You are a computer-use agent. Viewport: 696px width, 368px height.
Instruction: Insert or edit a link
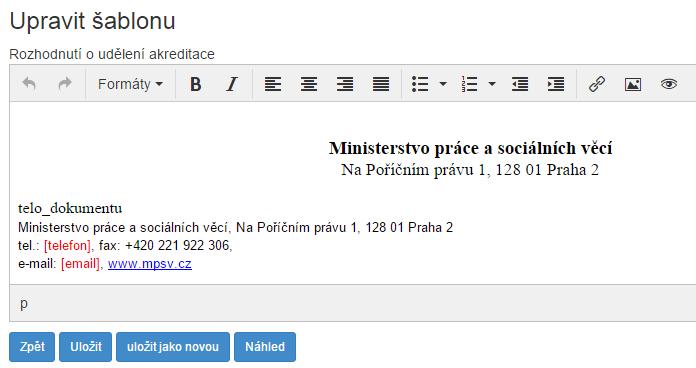(x=597, y=83)
